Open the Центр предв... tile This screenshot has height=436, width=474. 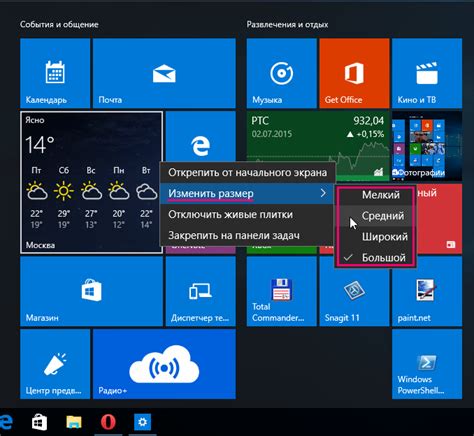[55, 364]
